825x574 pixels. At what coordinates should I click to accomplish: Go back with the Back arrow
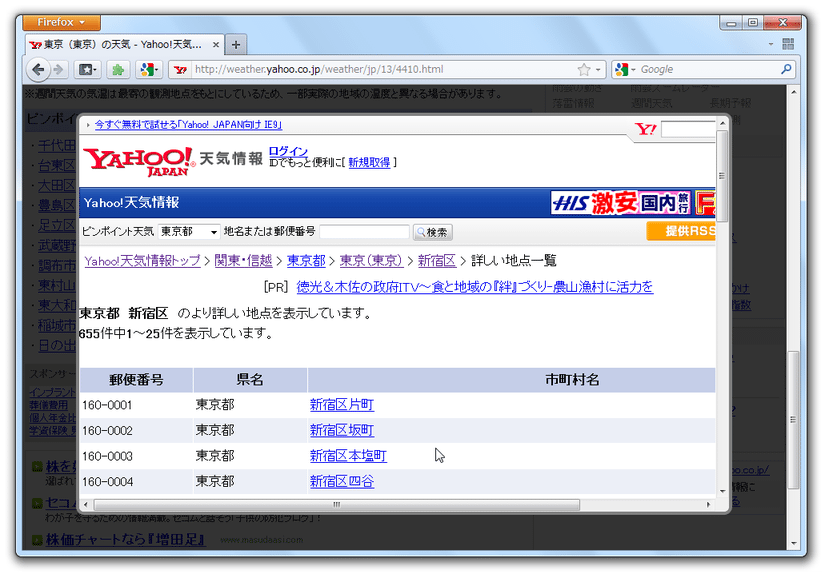pyautogui.click(x=38, y=69)
